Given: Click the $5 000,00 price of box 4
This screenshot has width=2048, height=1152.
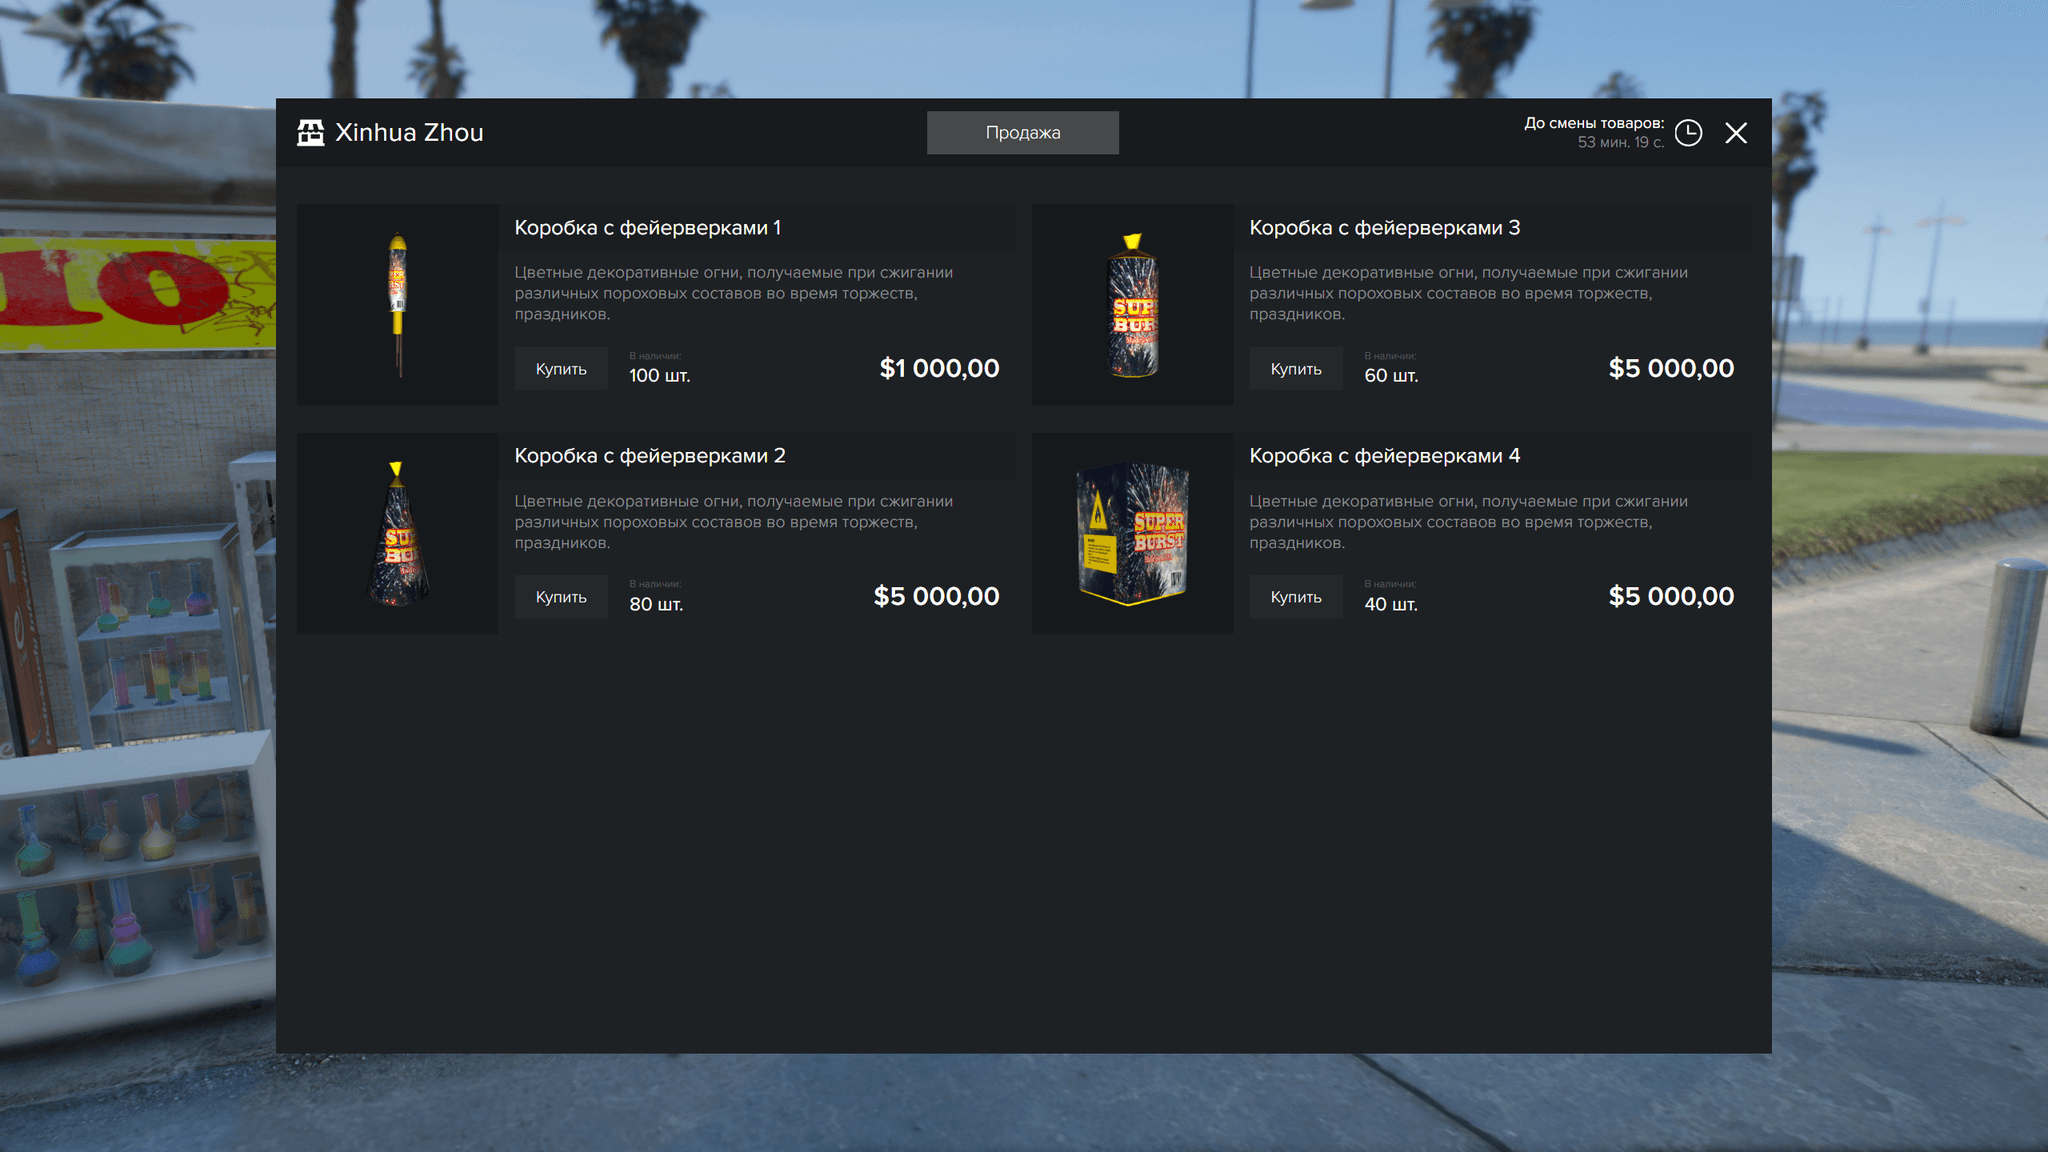Looking at the screenshot, I should tap(1672, 596).
